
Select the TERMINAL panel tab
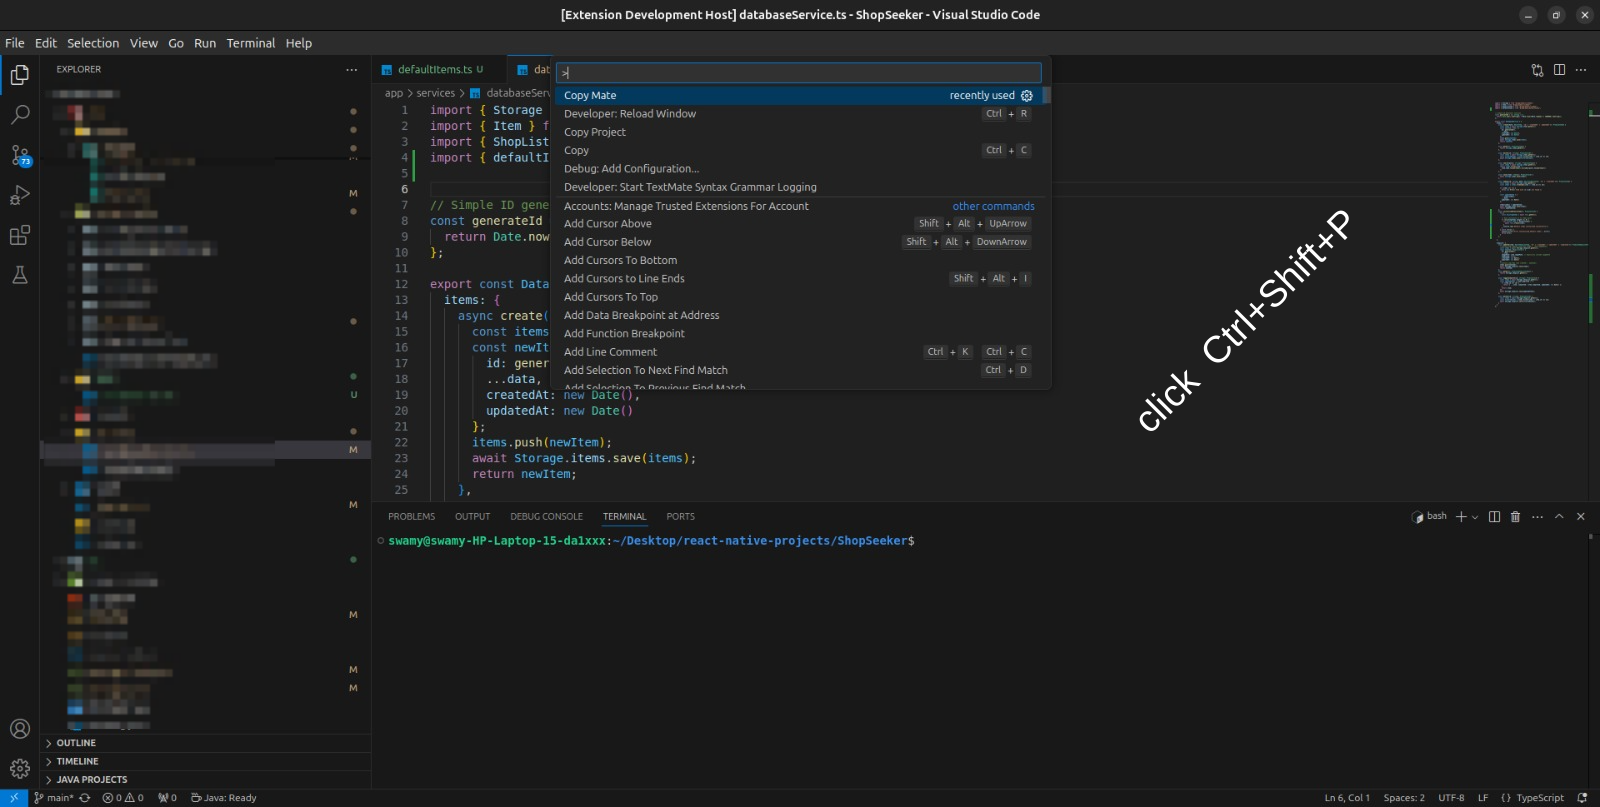624,517
